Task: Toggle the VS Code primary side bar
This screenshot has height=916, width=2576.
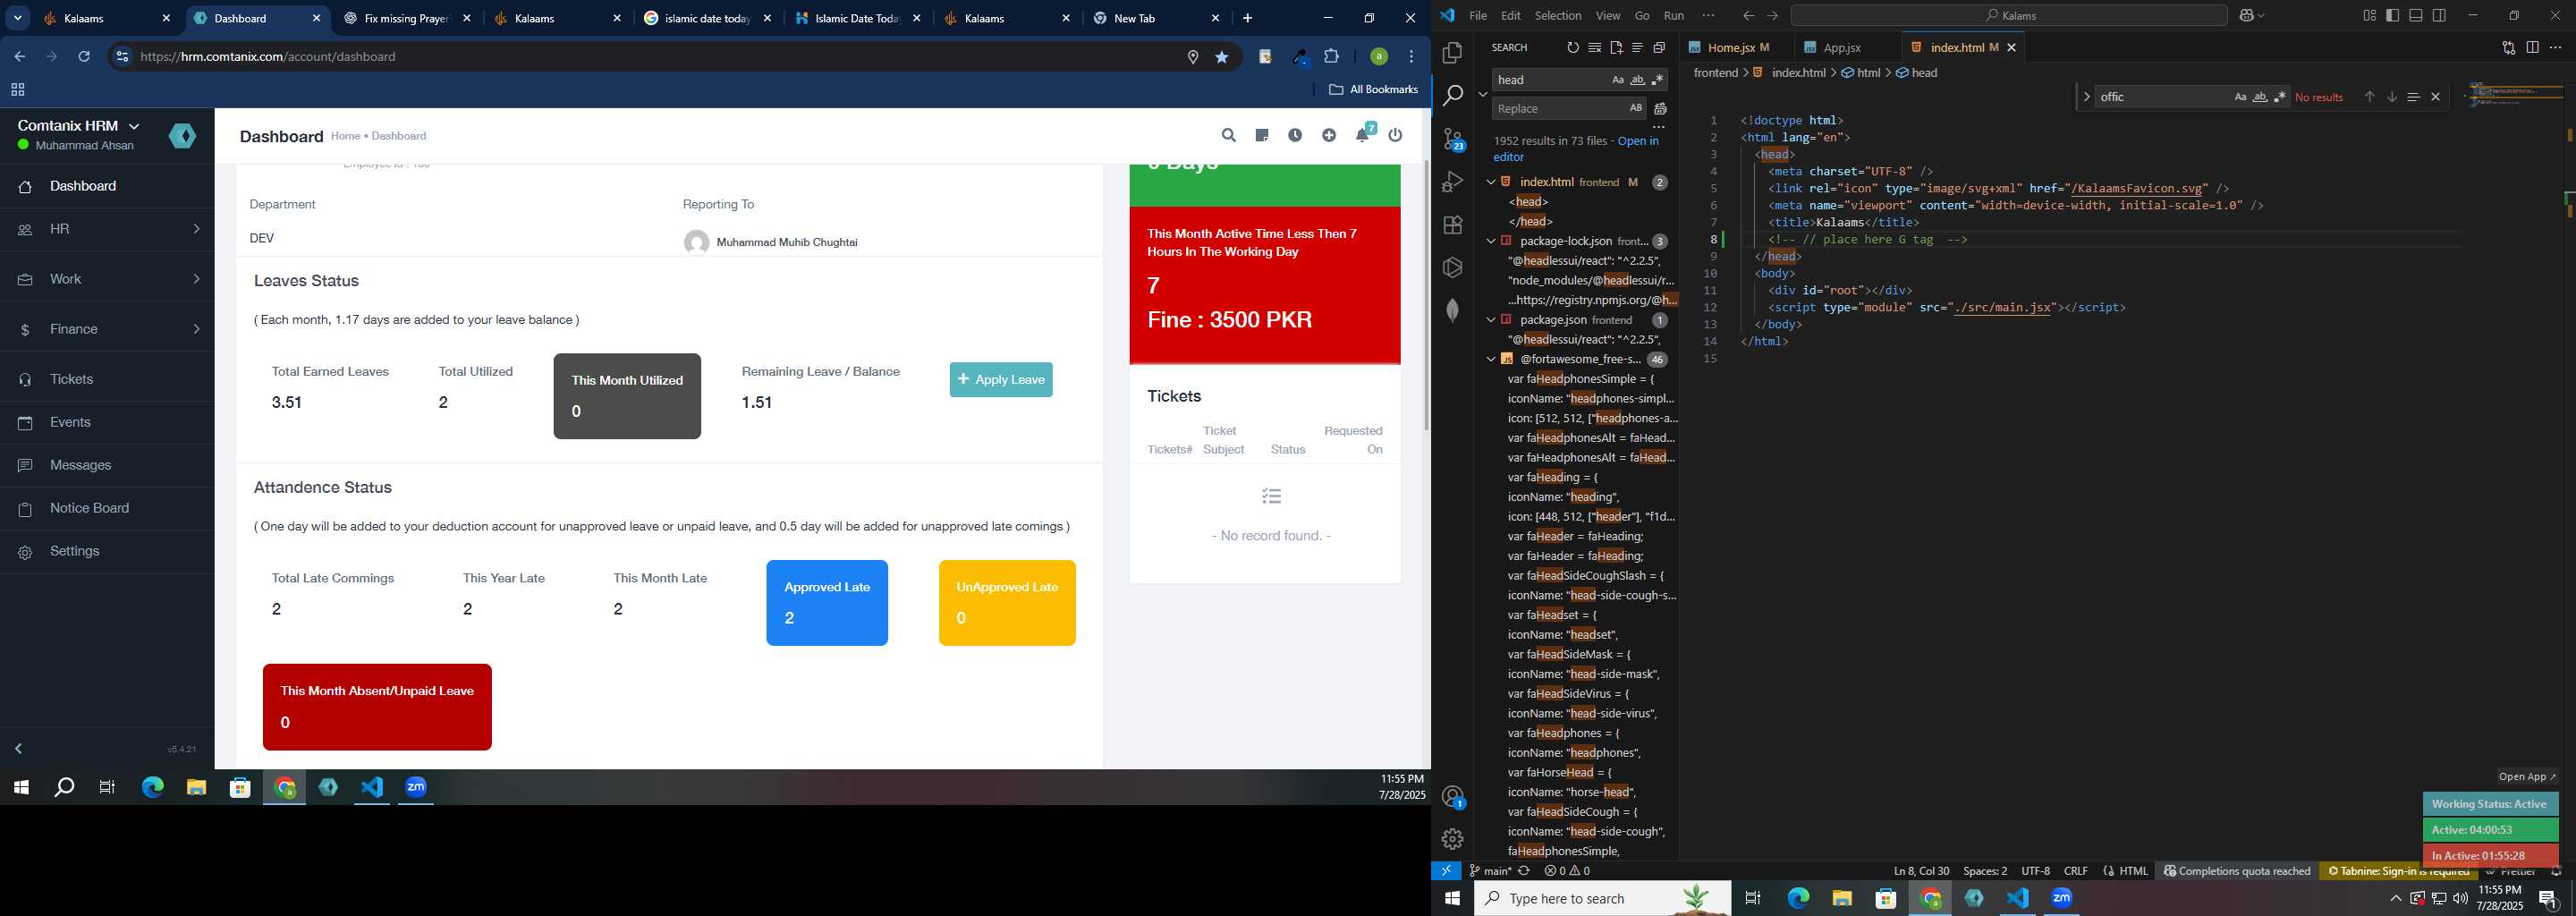Action: [2392, 16]
